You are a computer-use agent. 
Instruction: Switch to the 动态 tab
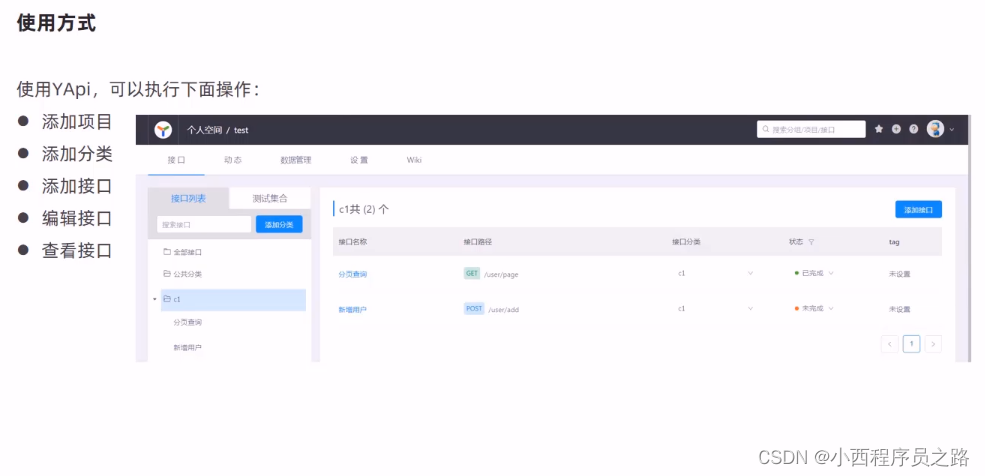click(232, 160)
